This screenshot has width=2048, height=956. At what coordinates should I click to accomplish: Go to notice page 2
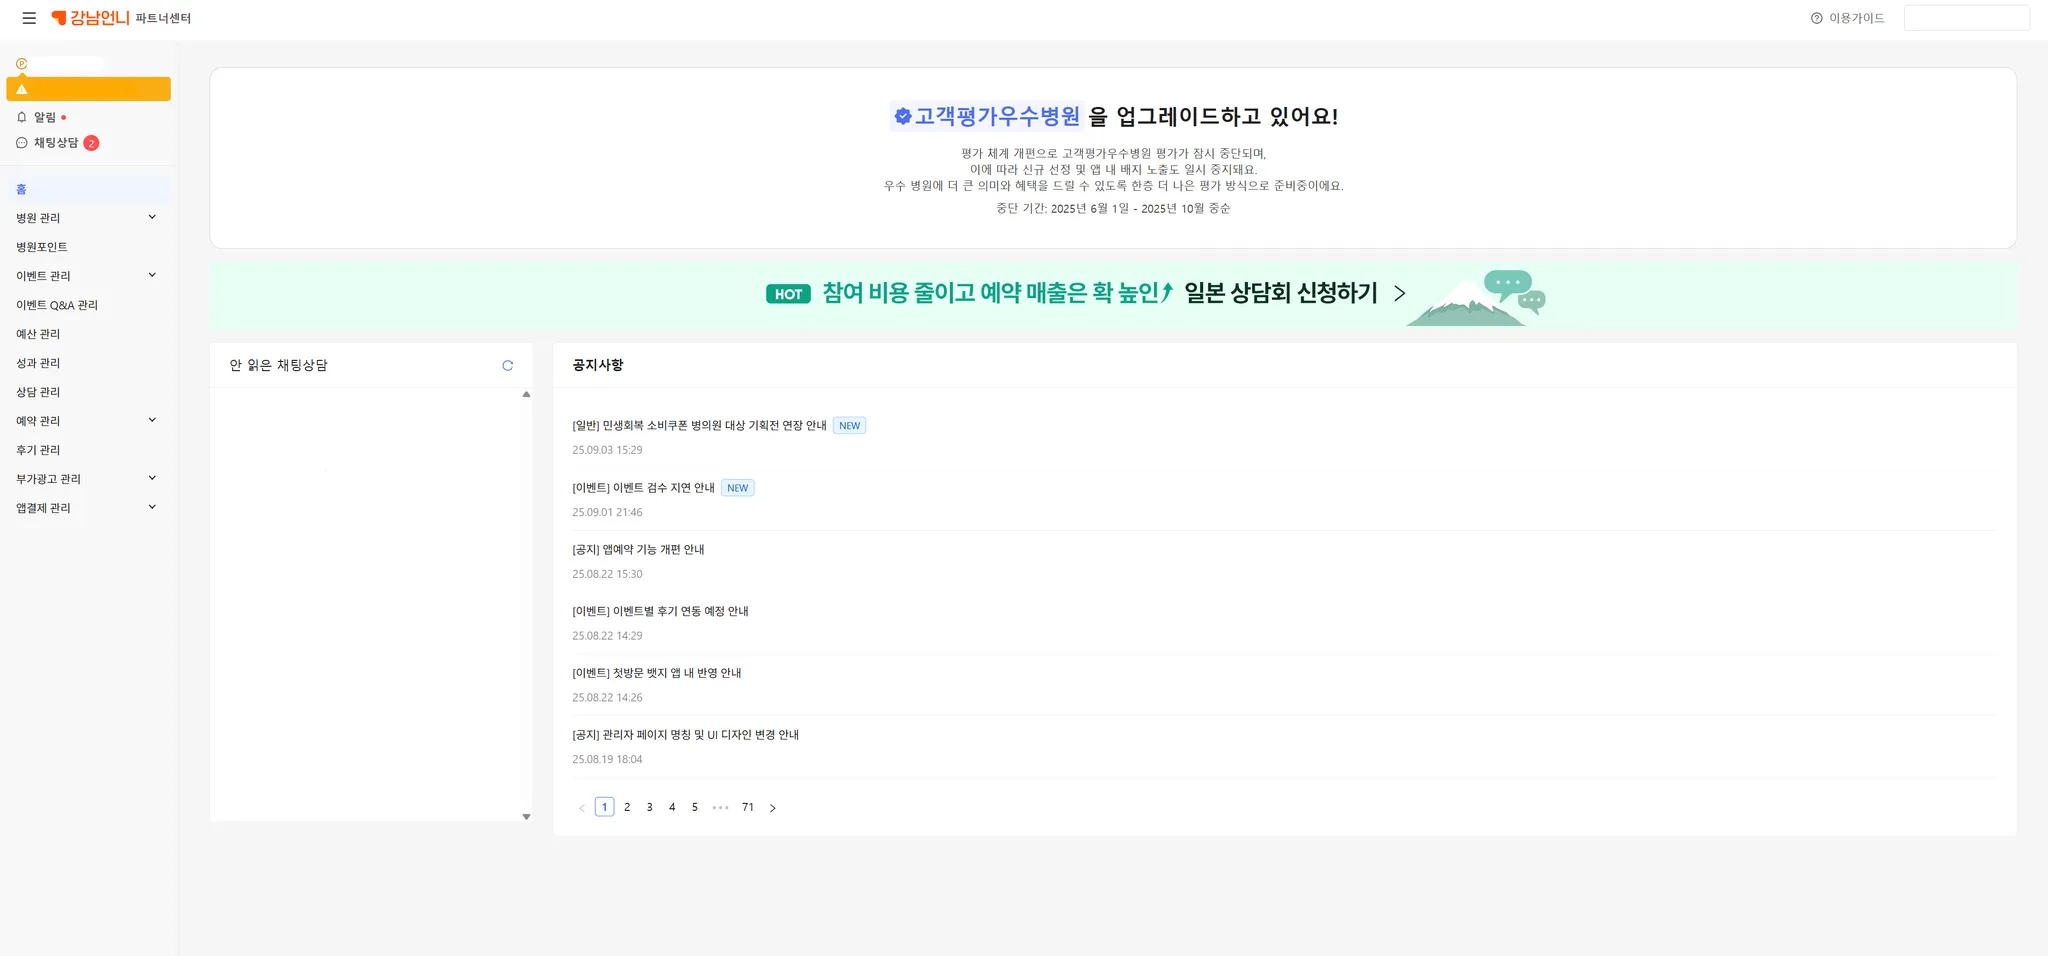(627, 807)
